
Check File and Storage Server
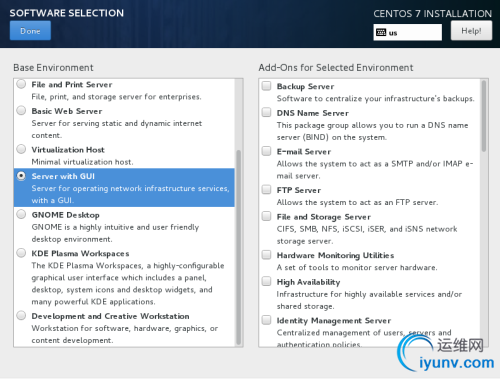point(266,216)
